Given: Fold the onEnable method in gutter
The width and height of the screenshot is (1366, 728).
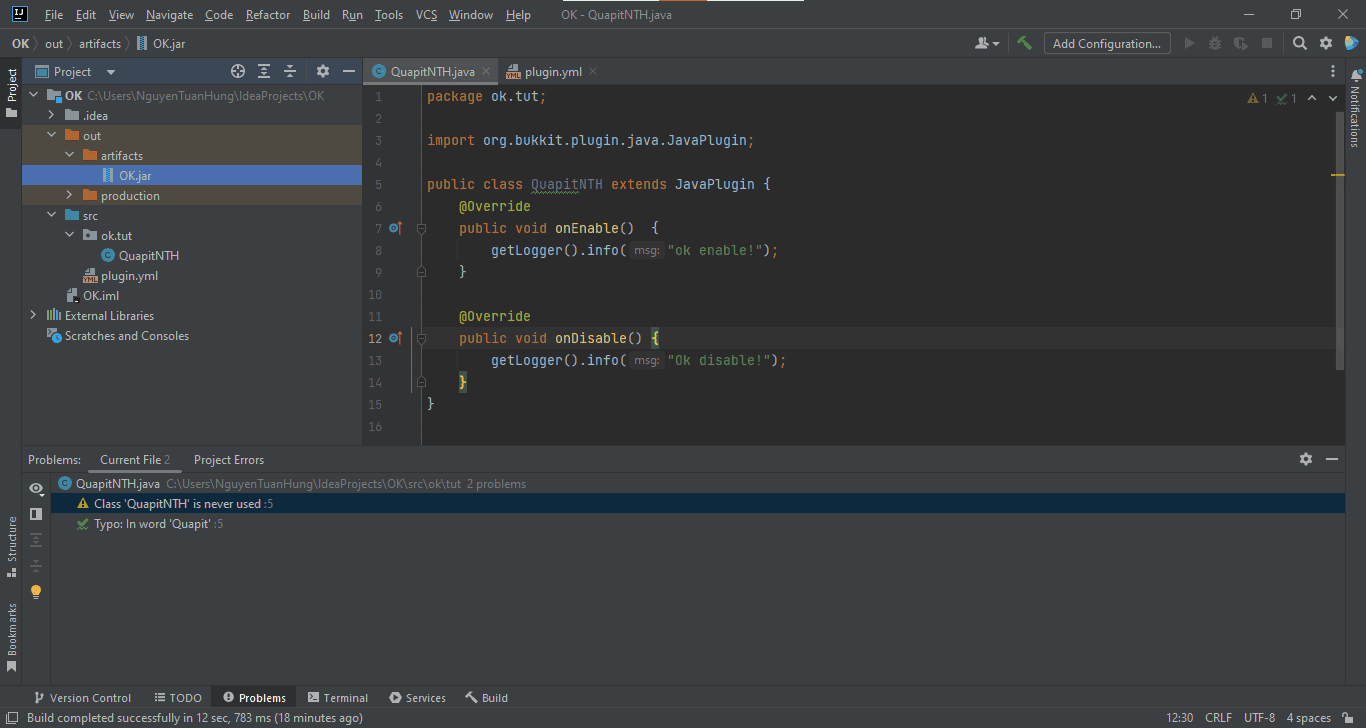Looking at the screenshot, I should click(x=421, y=229).
